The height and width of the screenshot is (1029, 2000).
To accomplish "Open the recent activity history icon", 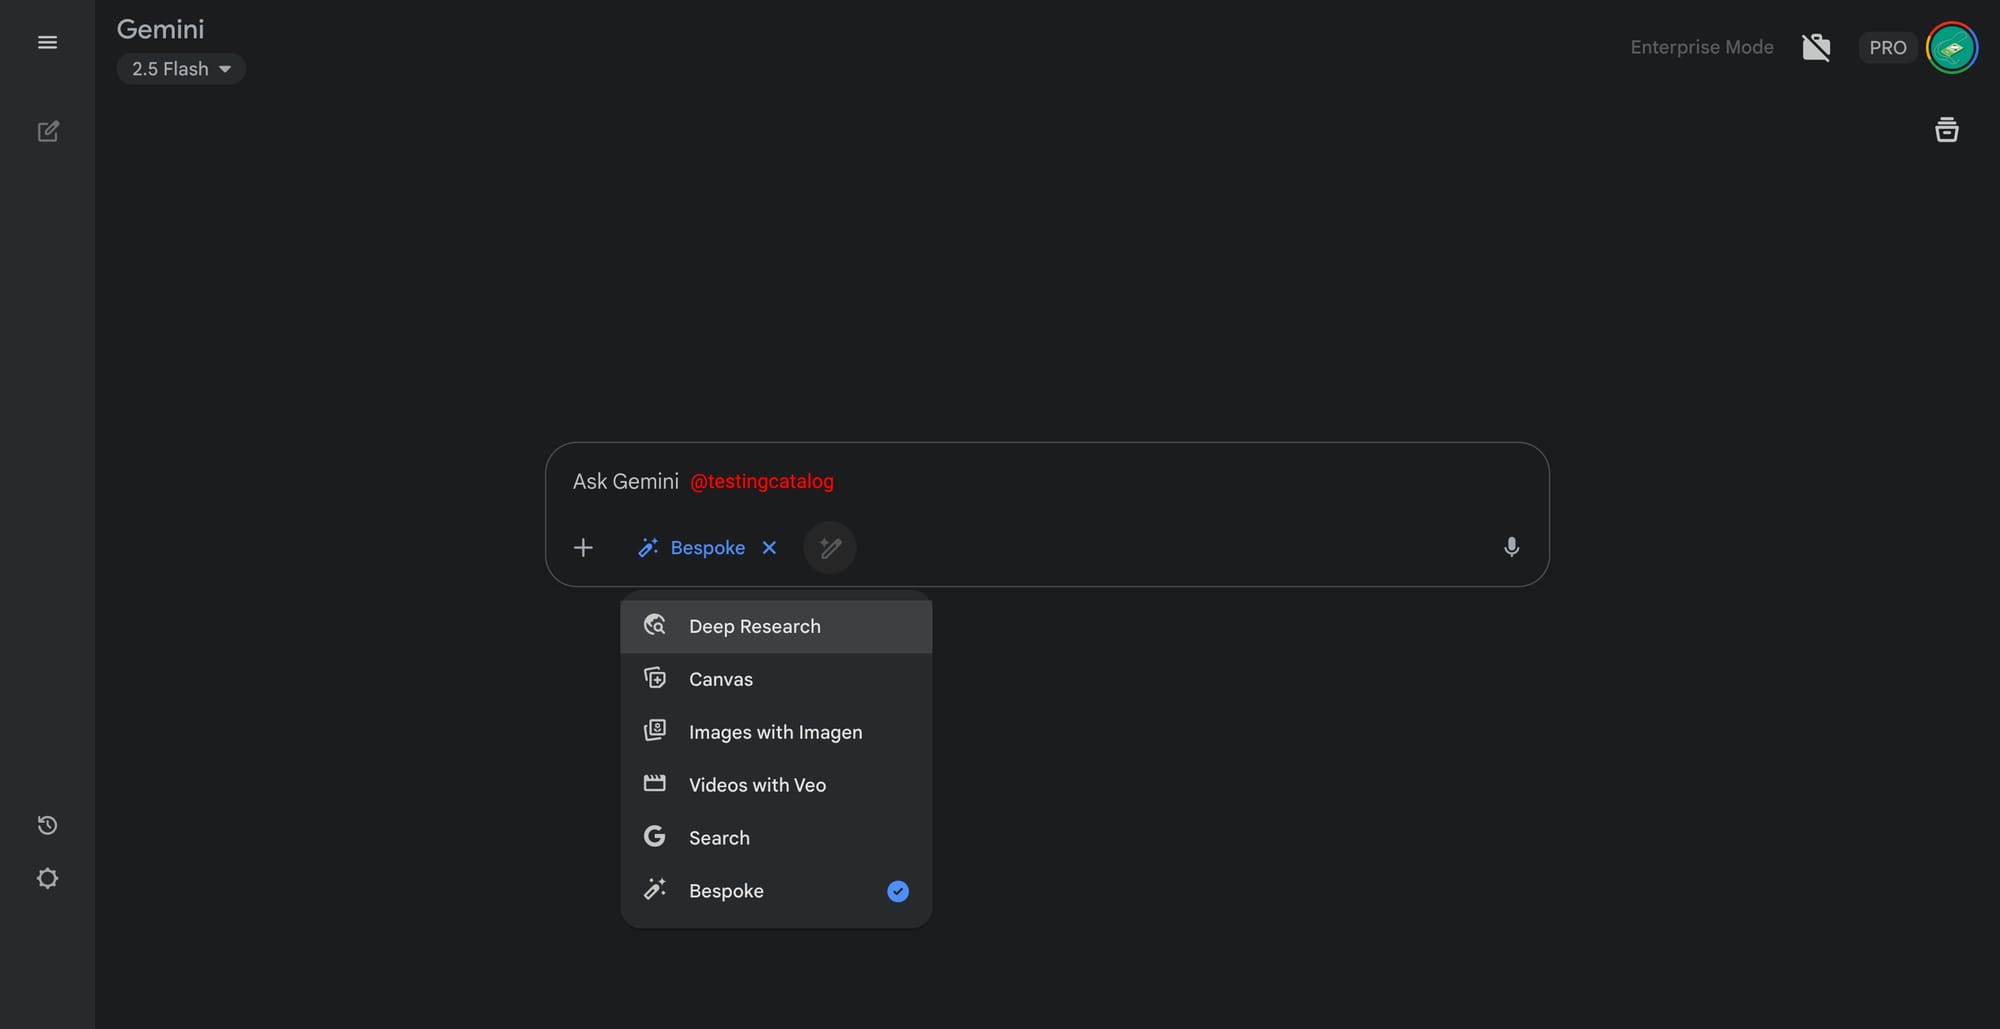I will click(47, 825).
